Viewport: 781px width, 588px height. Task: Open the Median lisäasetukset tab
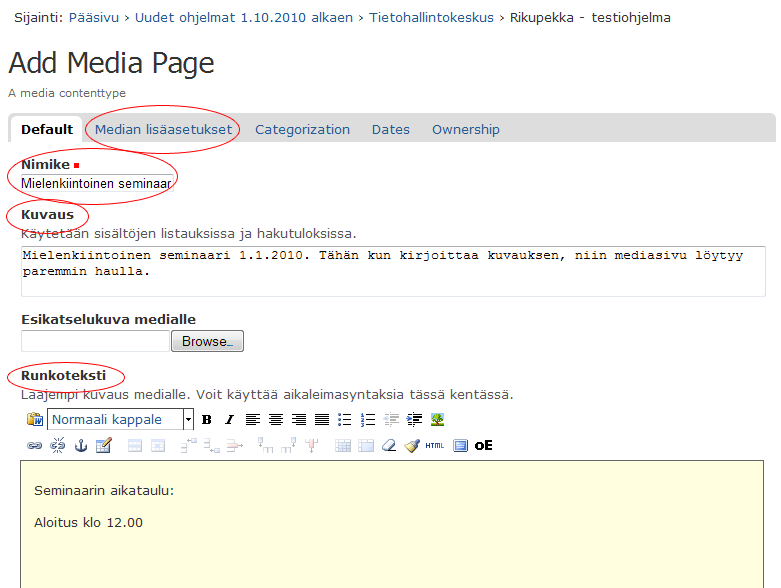[163, 129]
